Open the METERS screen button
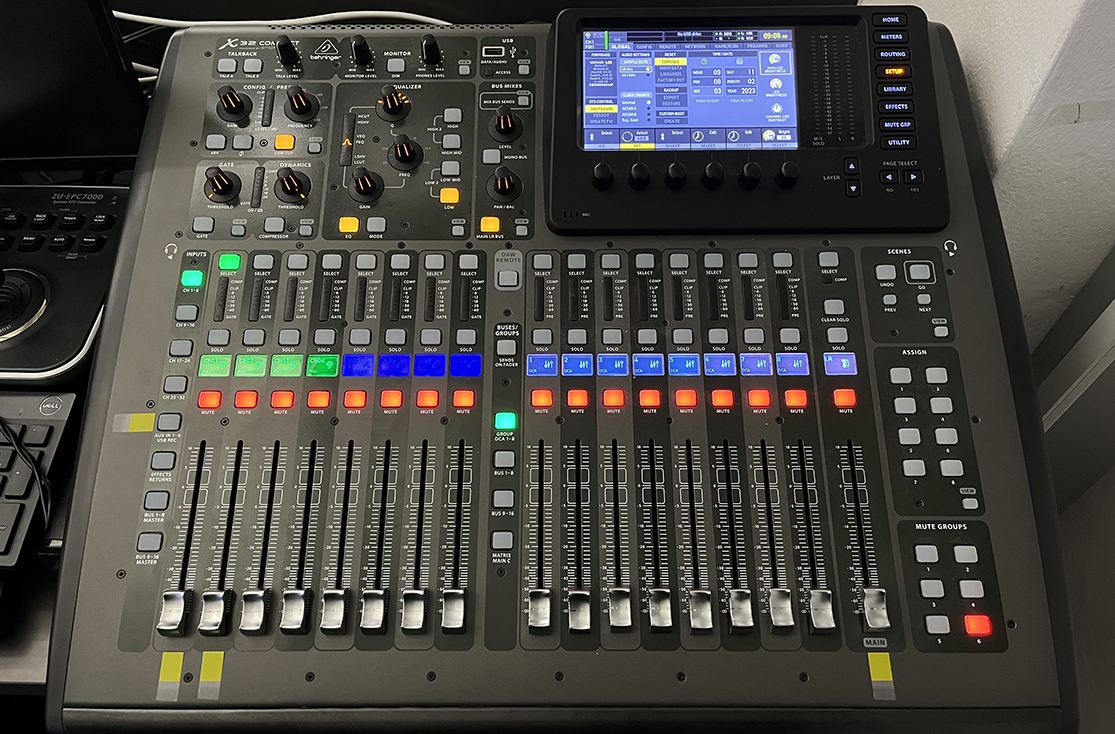The image size is (1115, 734). 891,36
